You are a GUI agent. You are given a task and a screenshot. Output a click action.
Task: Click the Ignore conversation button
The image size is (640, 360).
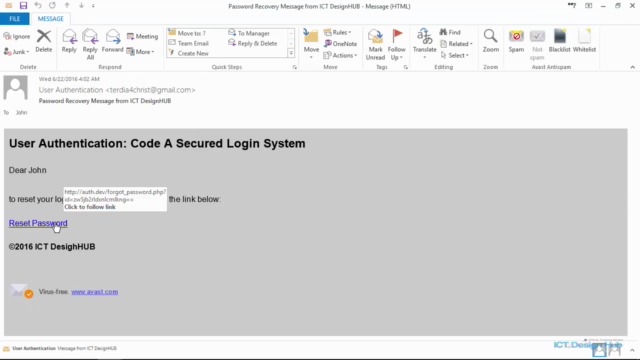17,36
